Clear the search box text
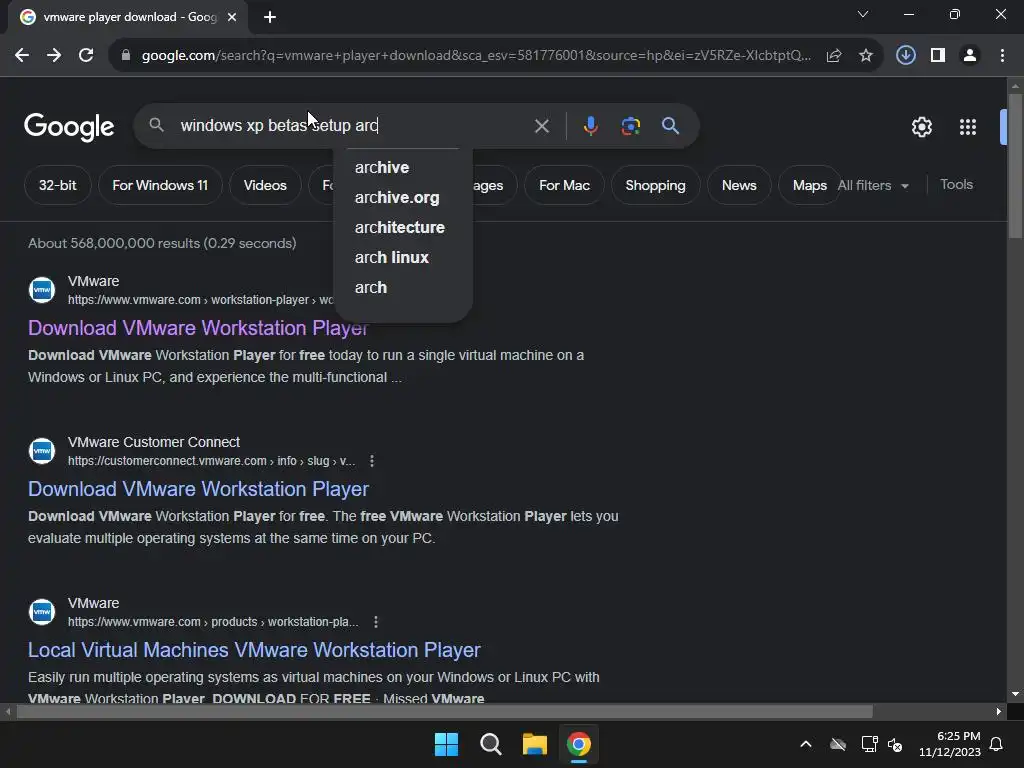This screenshot has height=768, width=1024. click(x=541, y=126)
